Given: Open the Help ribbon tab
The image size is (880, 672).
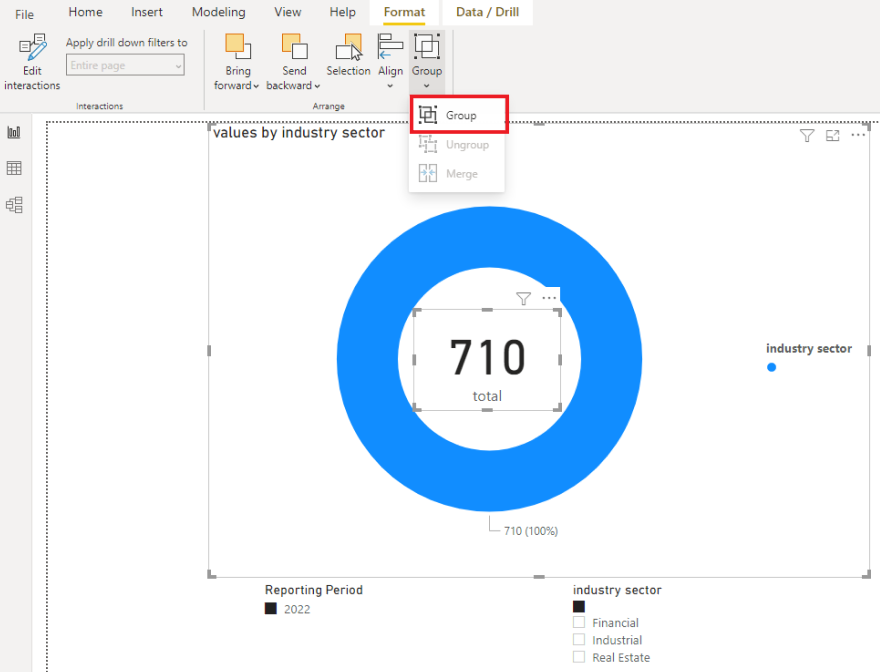Looking at the screenshot, I should pos(342,12).
